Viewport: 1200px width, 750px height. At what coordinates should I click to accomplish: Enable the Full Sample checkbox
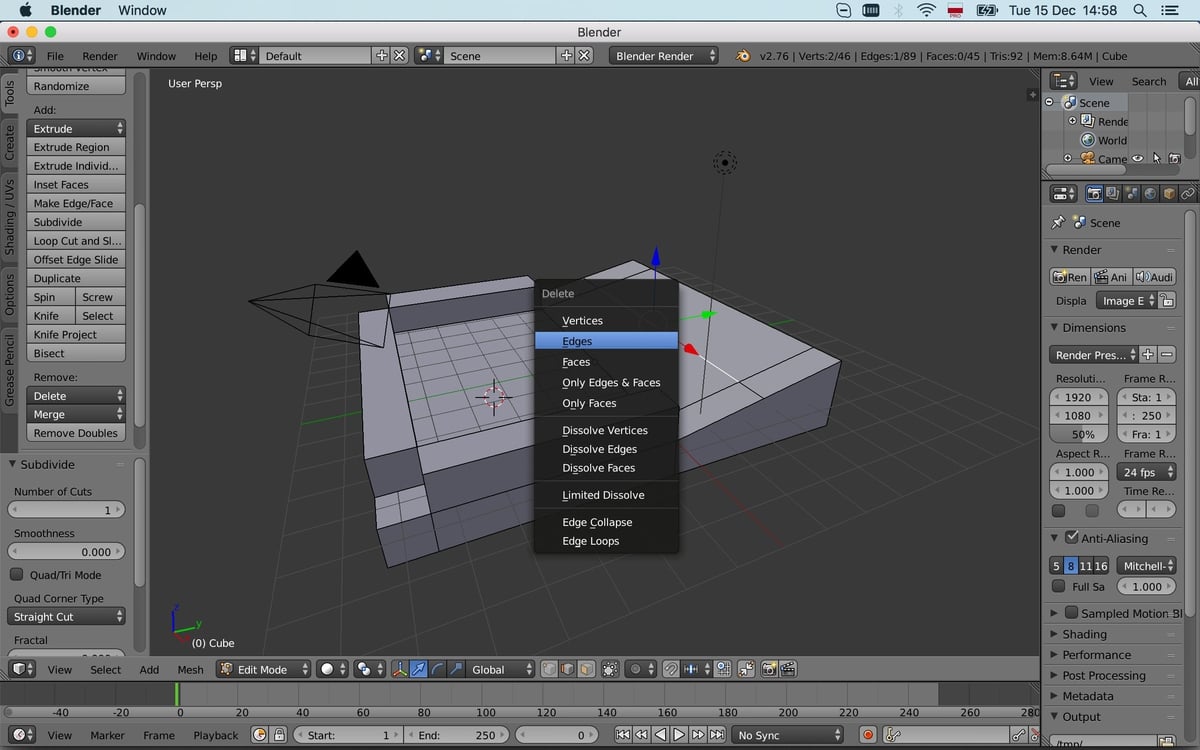(1059, 587)
